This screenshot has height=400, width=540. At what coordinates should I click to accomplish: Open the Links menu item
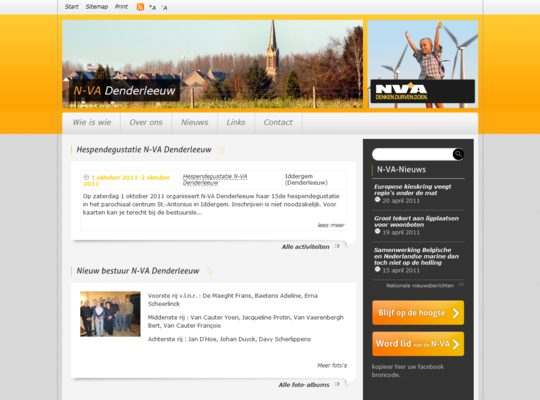(x=236, y=123)
